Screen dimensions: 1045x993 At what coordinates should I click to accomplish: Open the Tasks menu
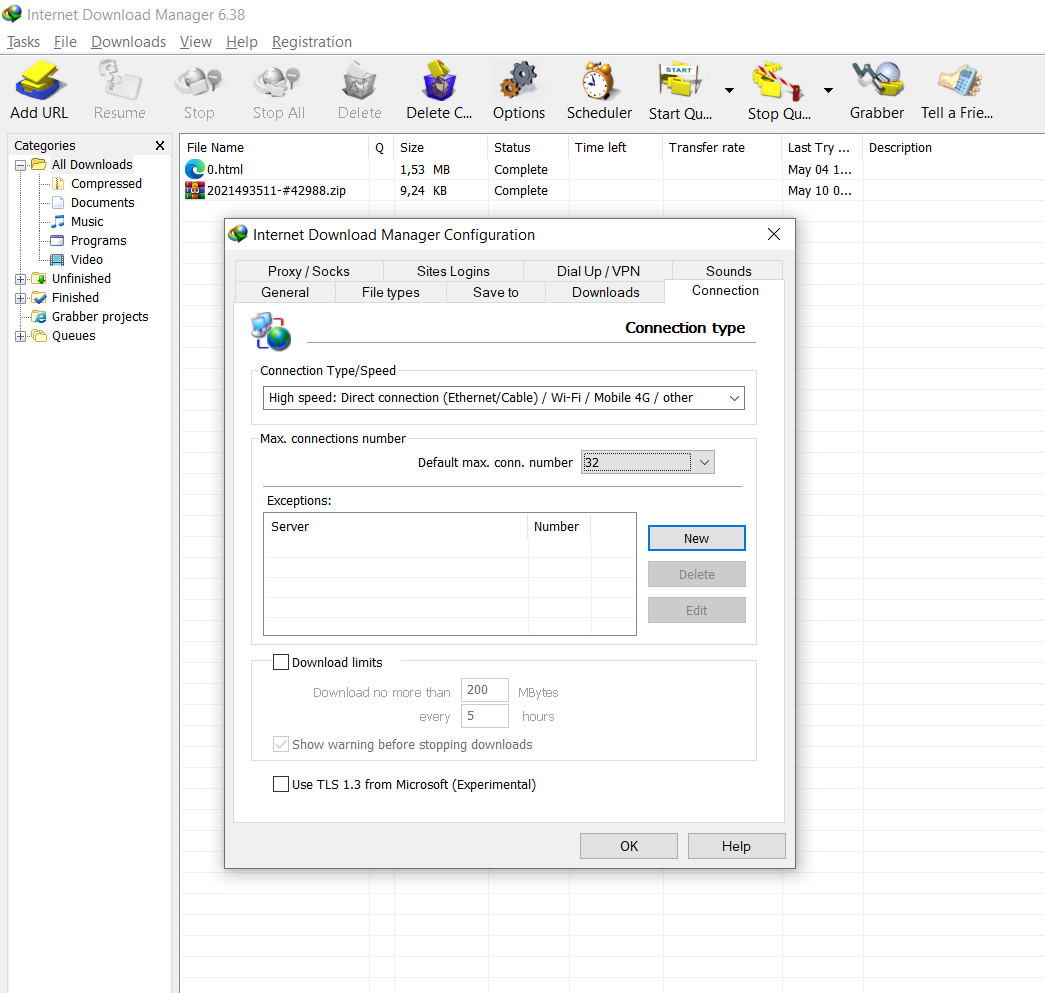click(23, 42)
